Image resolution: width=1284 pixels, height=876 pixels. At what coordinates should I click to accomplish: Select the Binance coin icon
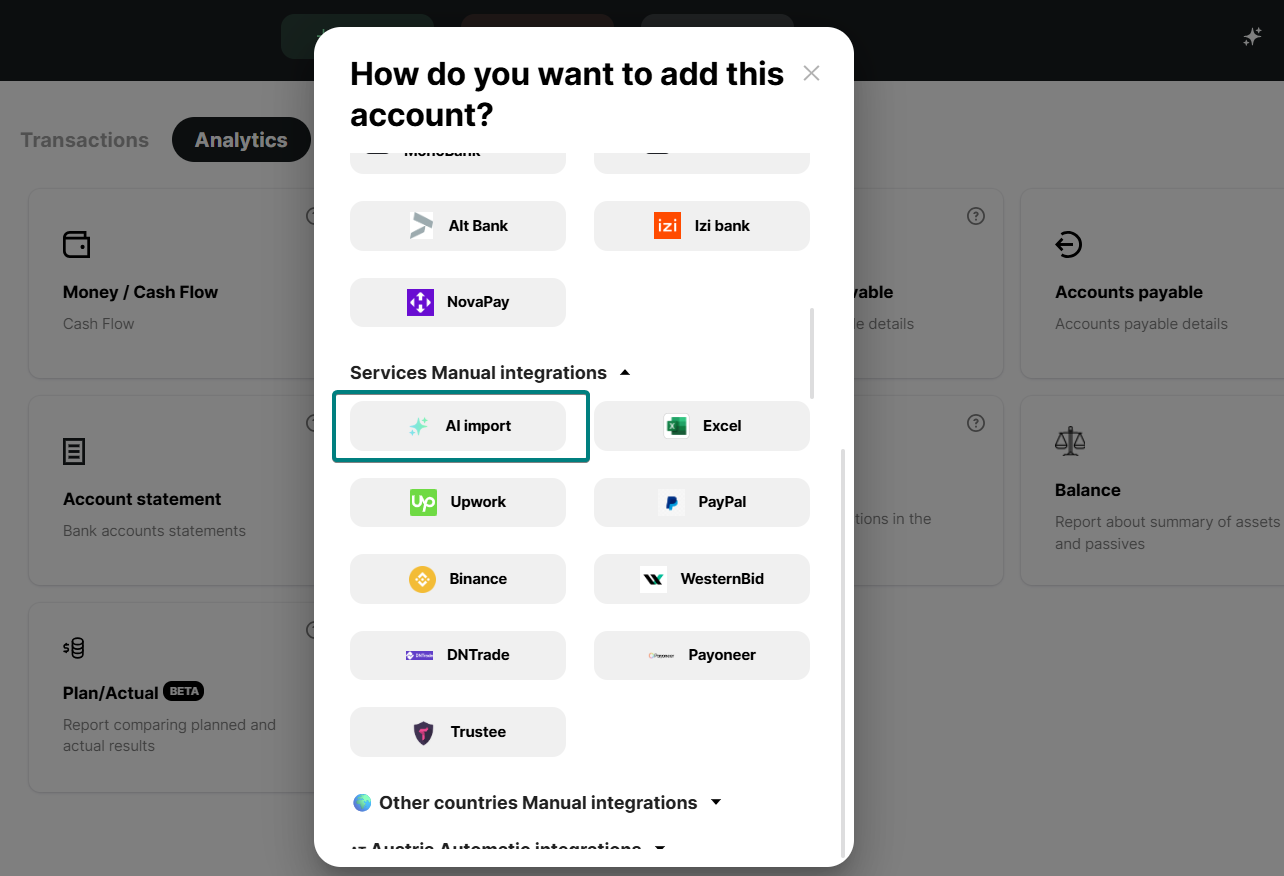[x=423, y=579]
